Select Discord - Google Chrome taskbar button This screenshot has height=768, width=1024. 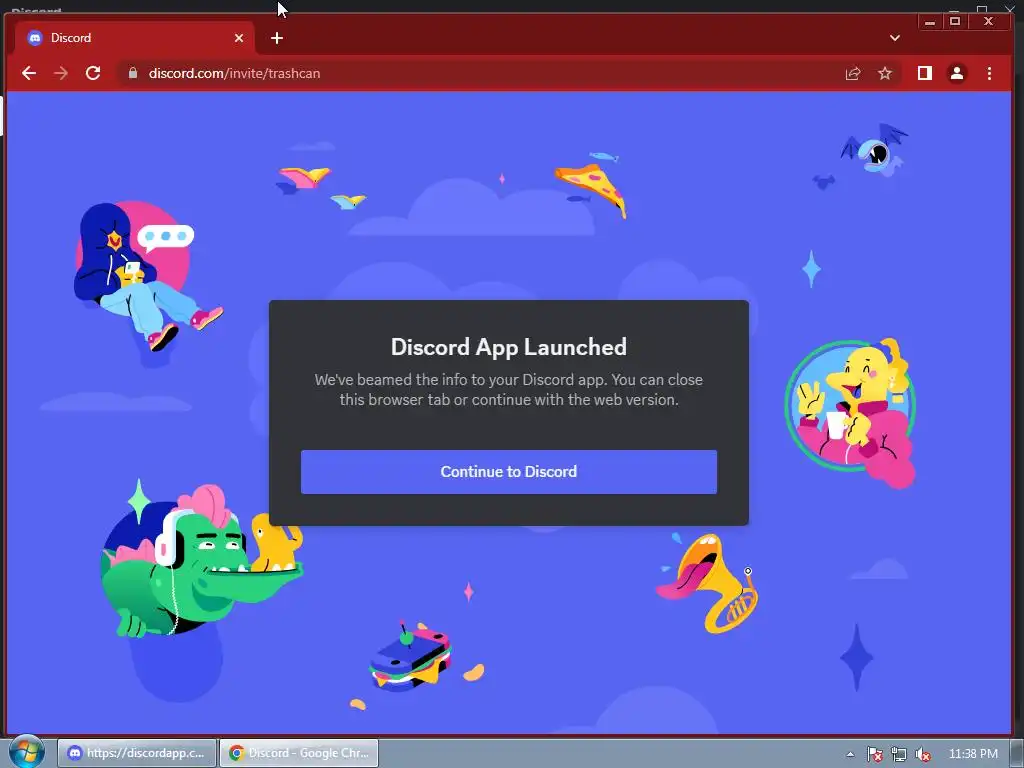299,753
